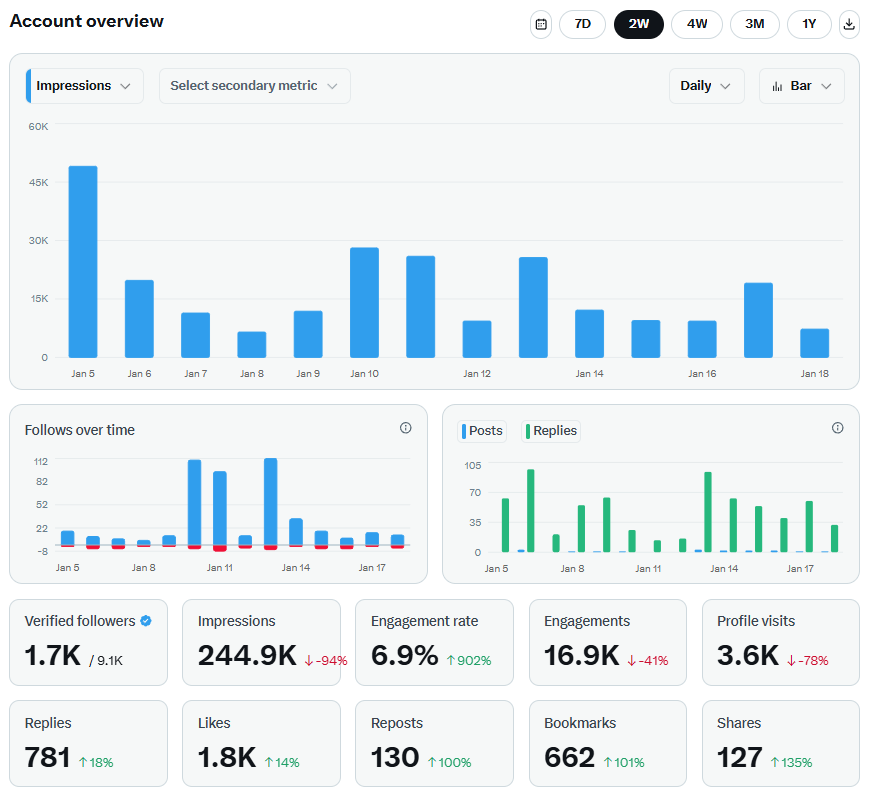The image size is (874, 797).
Task: Click the bar chart icon beside Bar
Action: pos(777,86)
